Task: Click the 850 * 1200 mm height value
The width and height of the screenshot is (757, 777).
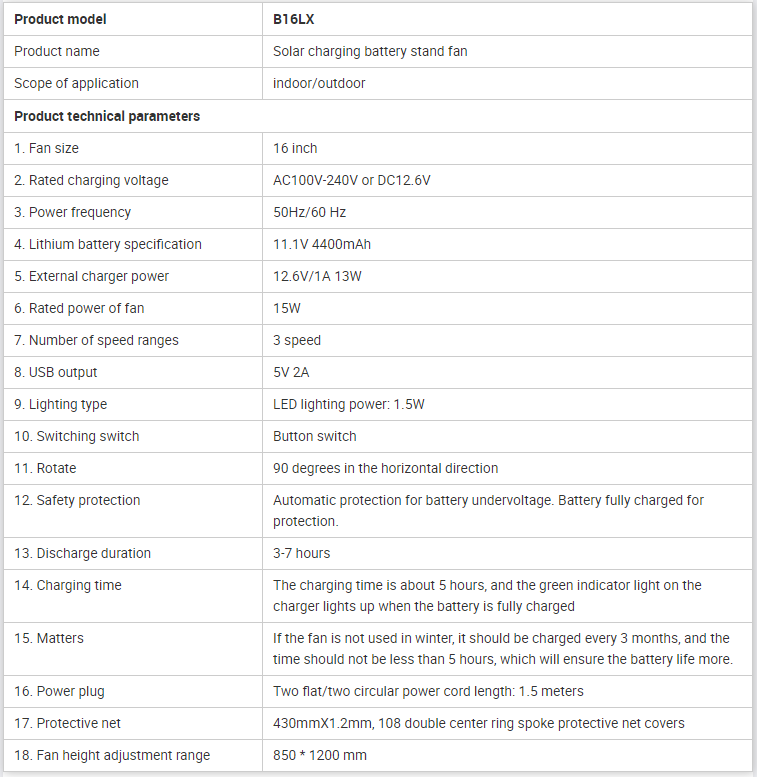Action: 320,755
